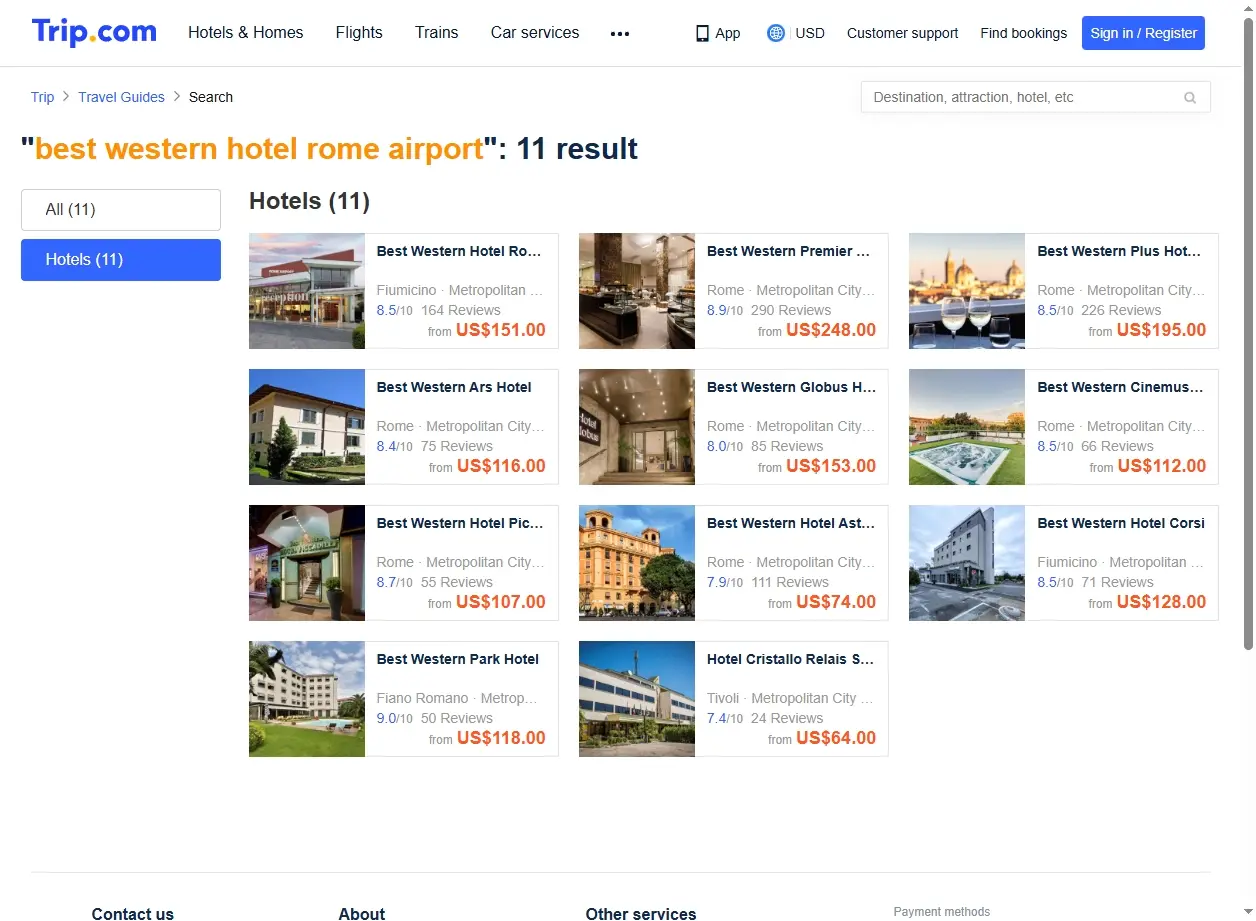Click the page vertical scrollbar
Image resolution: width=1256 pixels, height=921 pixels.
[1248, 332]
